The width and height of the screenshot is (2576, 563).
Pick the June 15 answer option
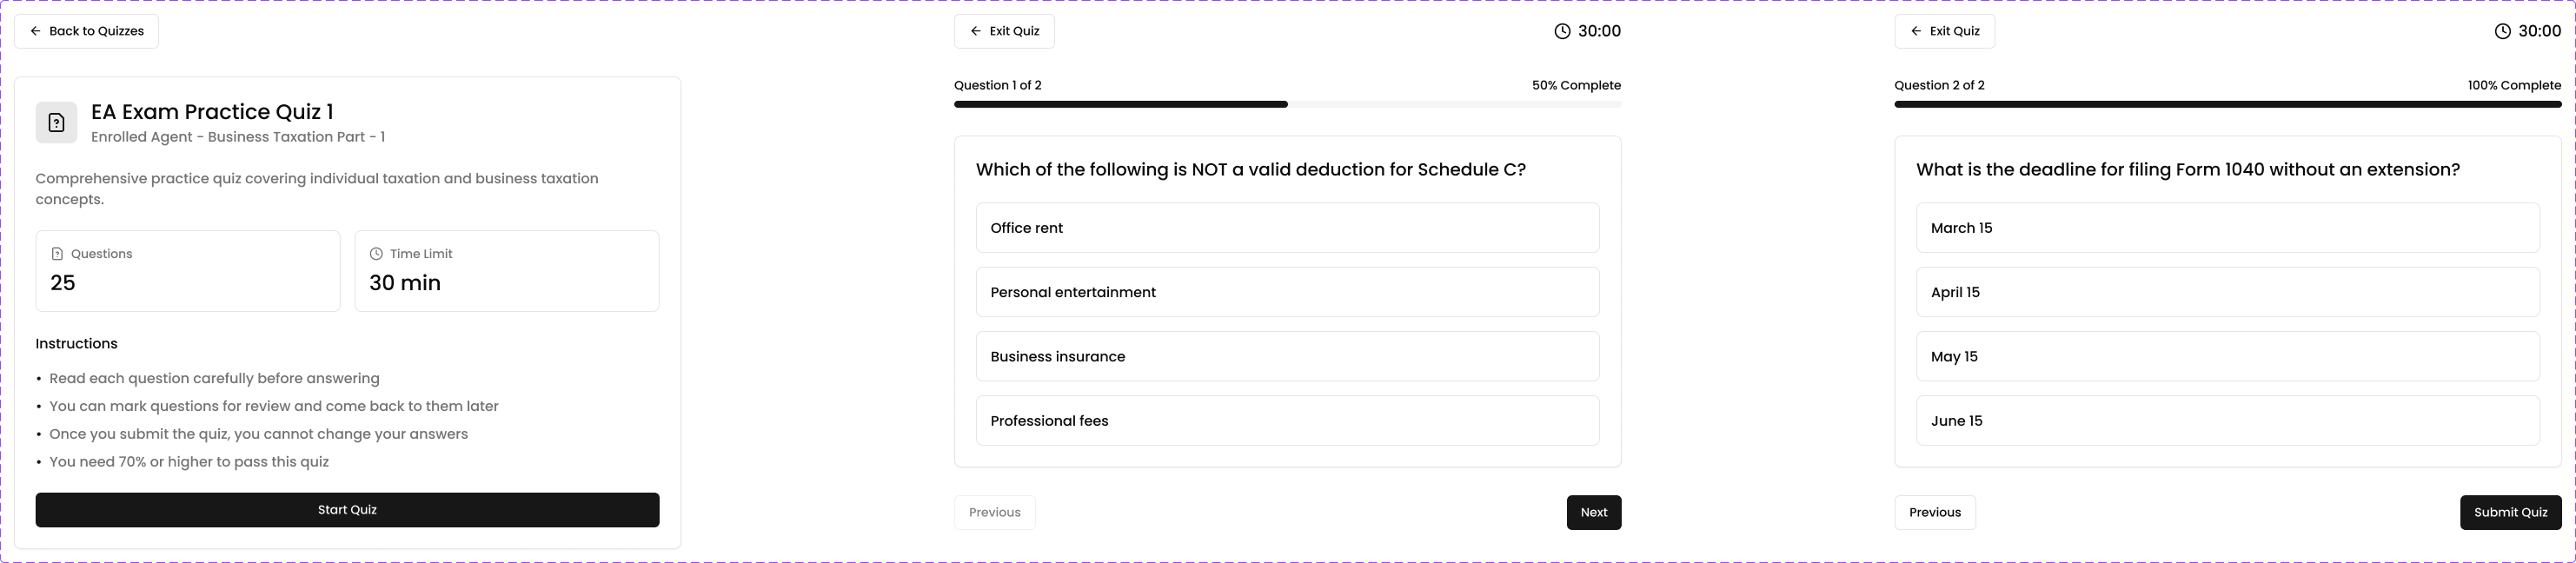pyautogui.click(x=2227, y=421)
